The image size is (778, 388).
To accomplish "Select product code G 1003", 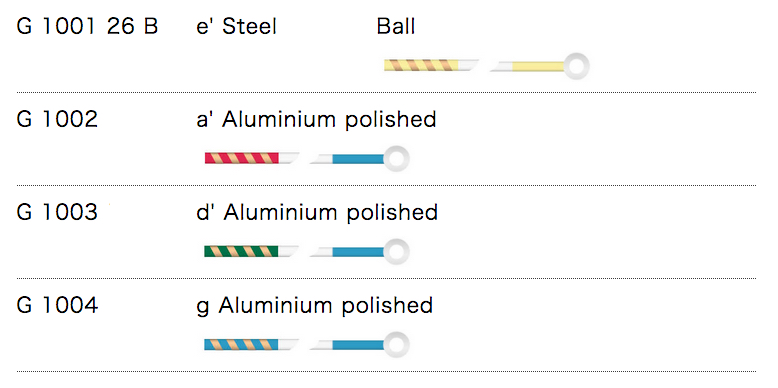I will pos(58,212).
